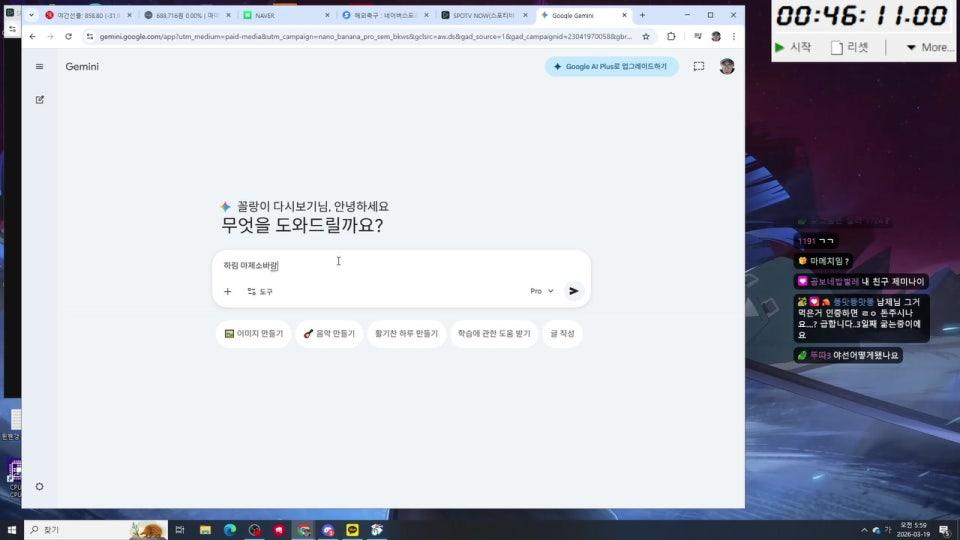Select the 이미지 만들기 suggestion chip

click(x=254, y=333)
